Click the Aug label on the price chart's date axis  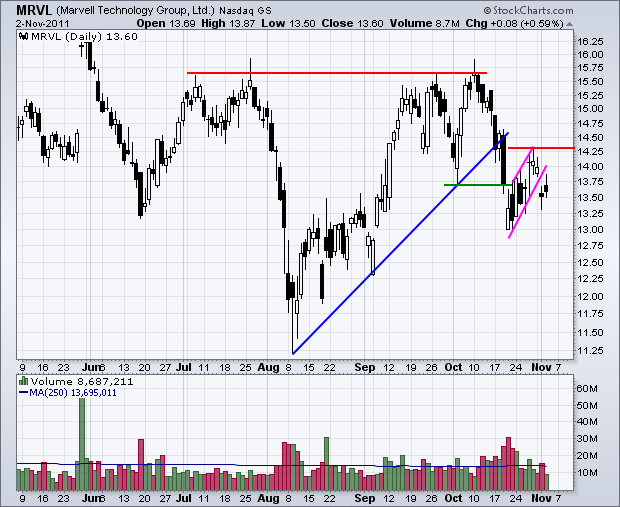[x=268, y=367]
